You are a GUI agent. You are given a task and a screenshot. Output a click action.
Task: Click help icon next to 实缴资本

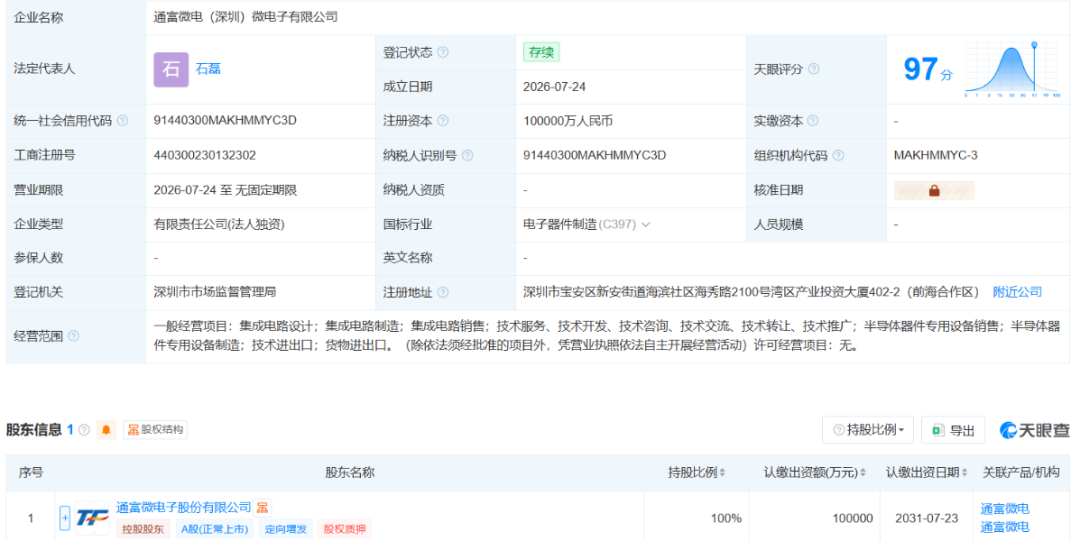pos(813,121)
